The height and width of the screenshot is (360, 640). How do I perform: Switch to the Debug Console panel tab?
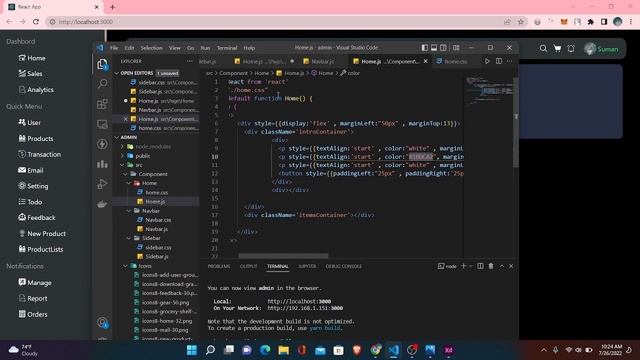tap(343, 266)
